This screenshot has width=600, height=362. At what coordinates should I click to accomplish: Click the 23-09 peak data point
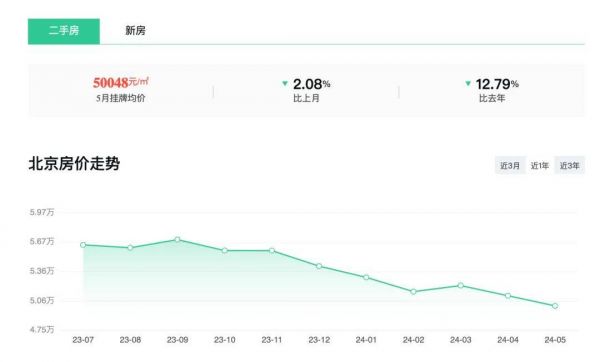point(178,240)
